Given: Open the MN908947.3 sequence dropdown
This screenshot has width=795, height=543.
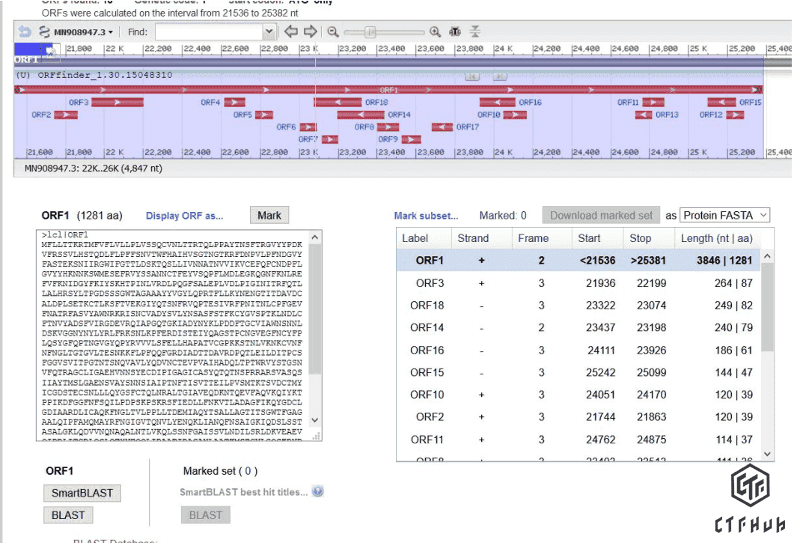Looking at the screenshot, I should coord(80,32).
